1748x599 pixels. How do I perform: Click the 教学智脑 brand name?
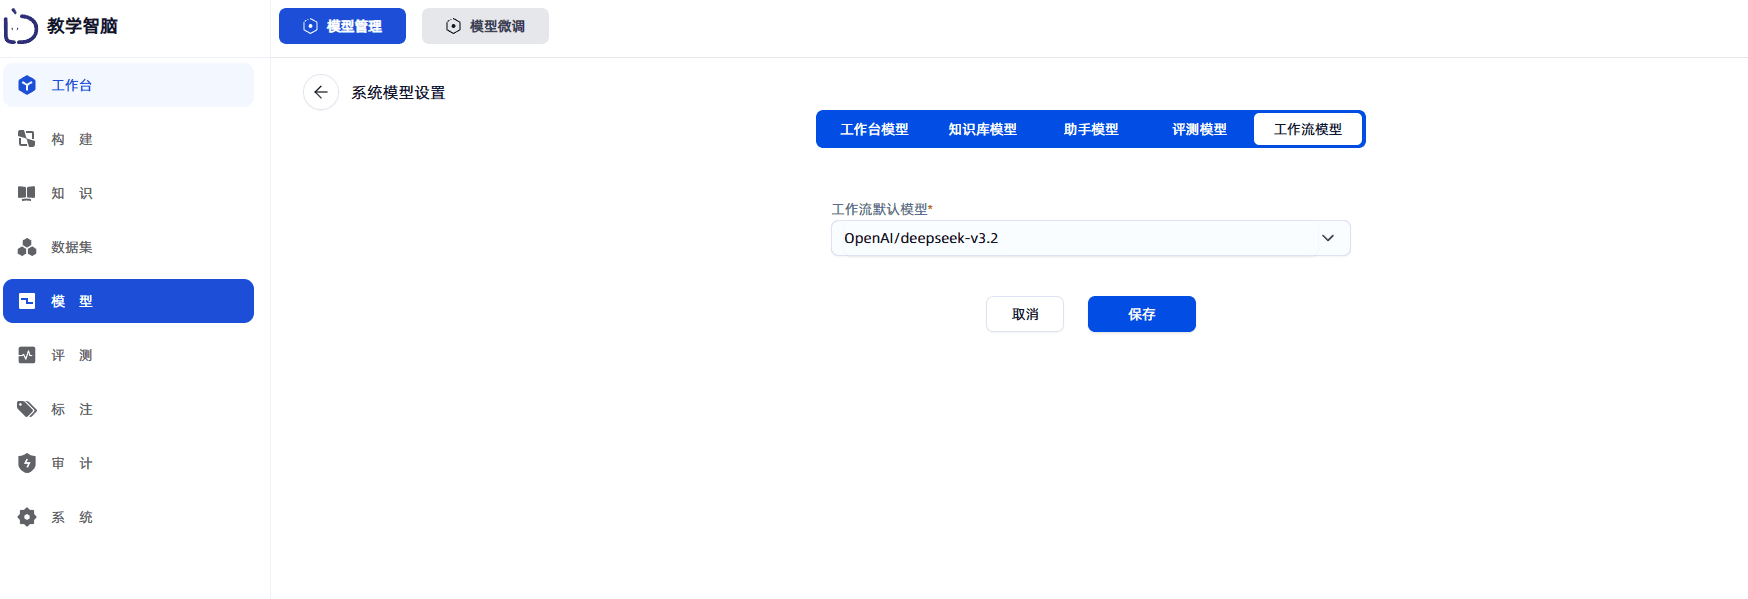coord(82,26)
